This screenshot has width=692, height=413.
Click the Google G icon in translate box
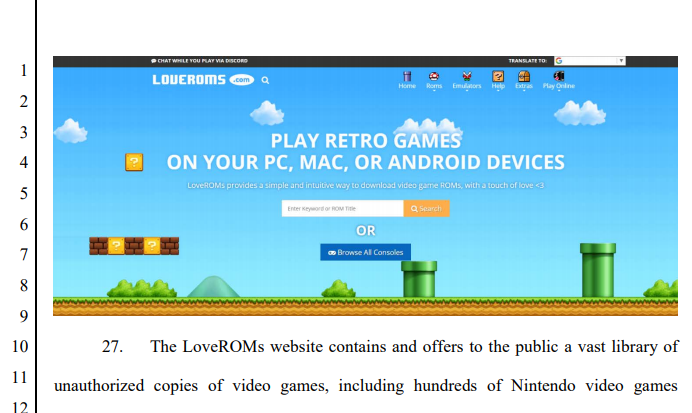(559, 61)
